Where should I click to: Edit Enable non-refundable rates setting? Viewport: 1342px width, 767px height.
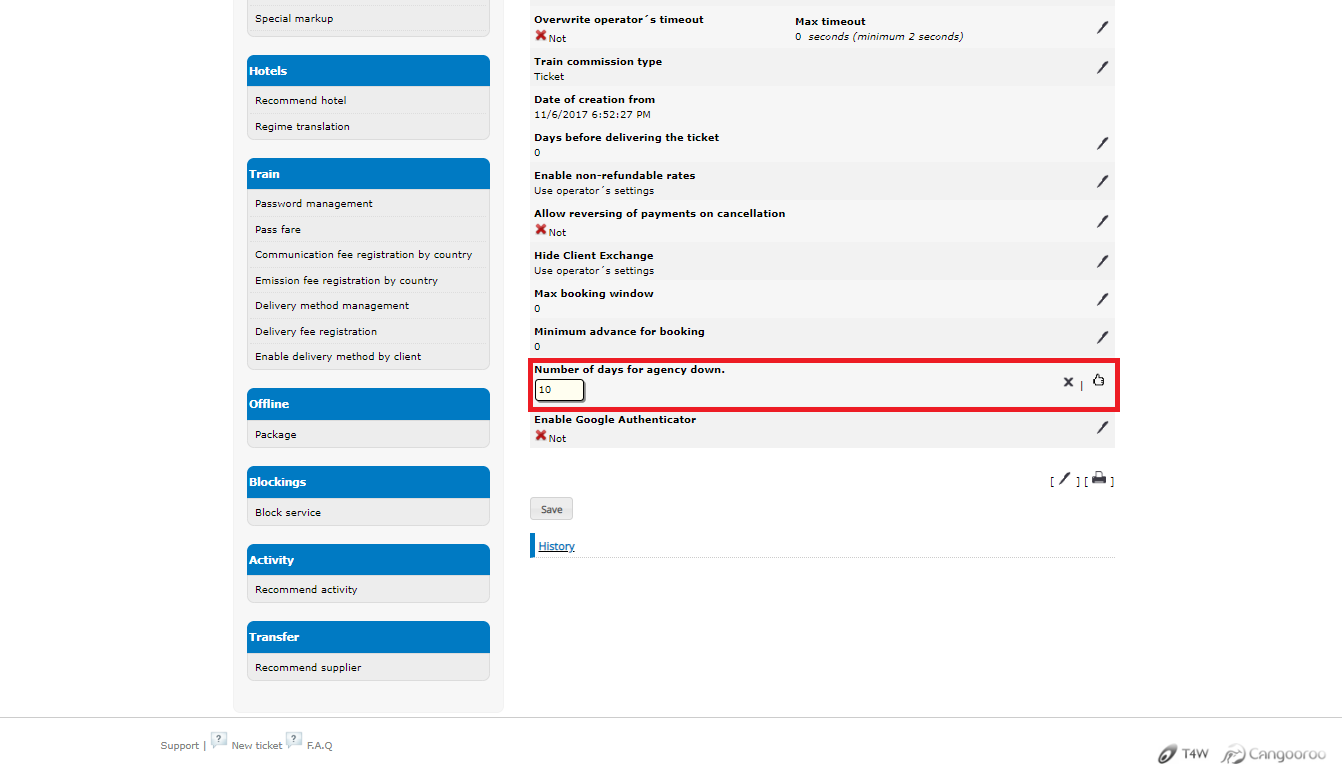coord(1102,181)
